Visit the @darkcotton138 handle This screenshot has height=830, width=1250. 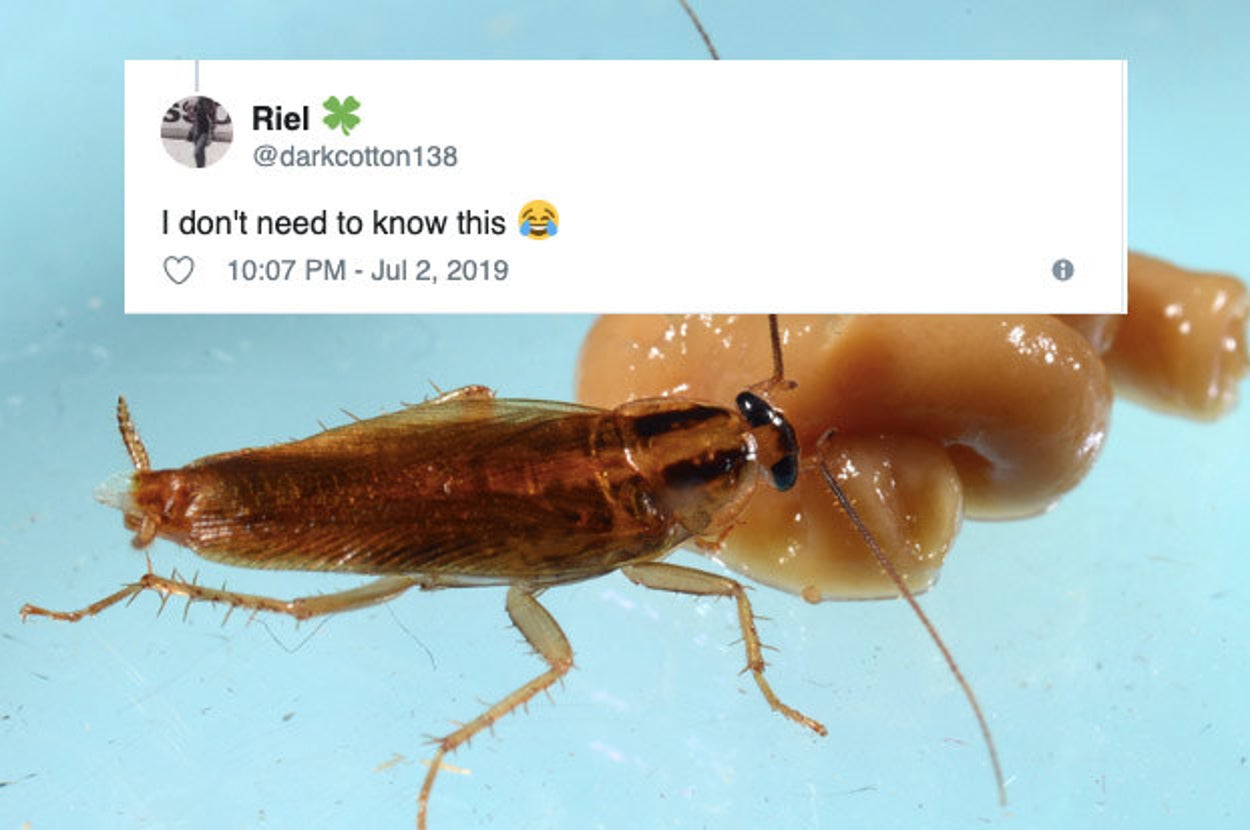pos(354,157)
